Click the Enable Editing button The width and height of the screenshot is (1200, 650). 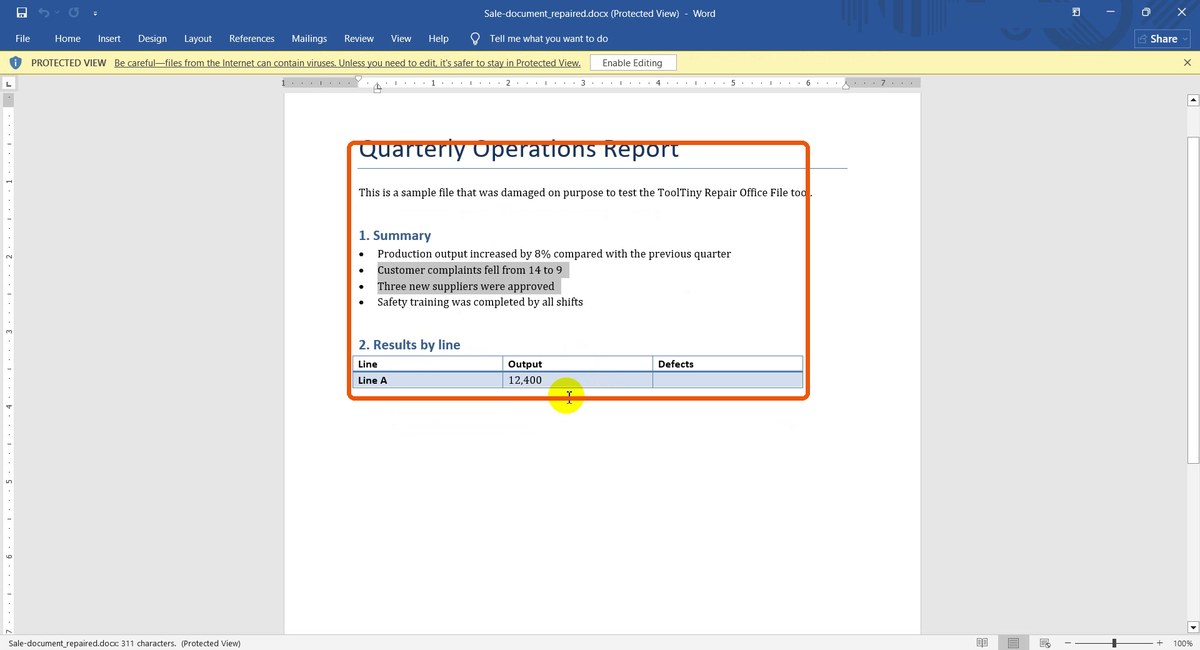tap(632, 63)
